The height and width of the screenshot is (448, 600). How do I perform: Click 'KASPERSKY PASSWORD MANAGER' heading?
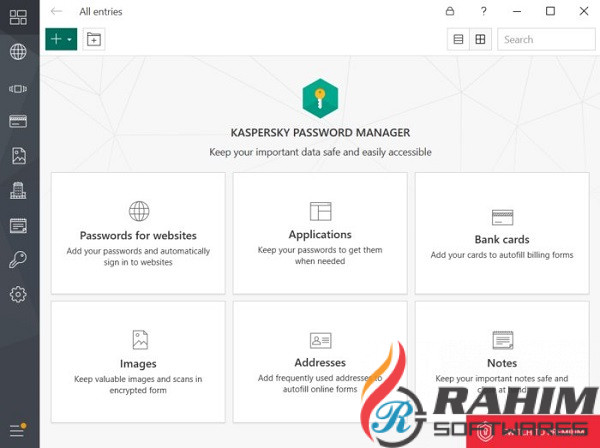click(x=320, y=133)
